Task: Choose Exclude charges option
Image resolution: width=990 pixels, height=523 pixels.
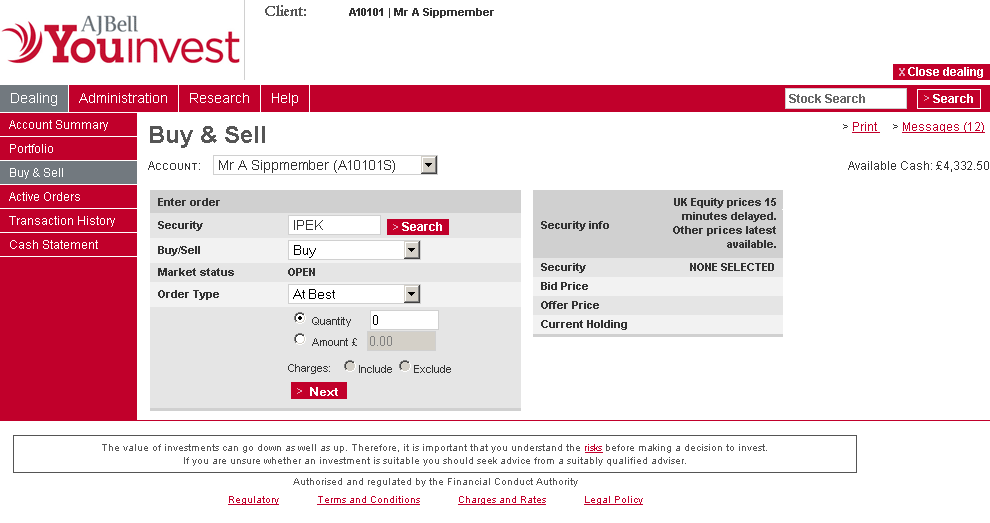Action: pyautogui.click(x=404, y=367)
